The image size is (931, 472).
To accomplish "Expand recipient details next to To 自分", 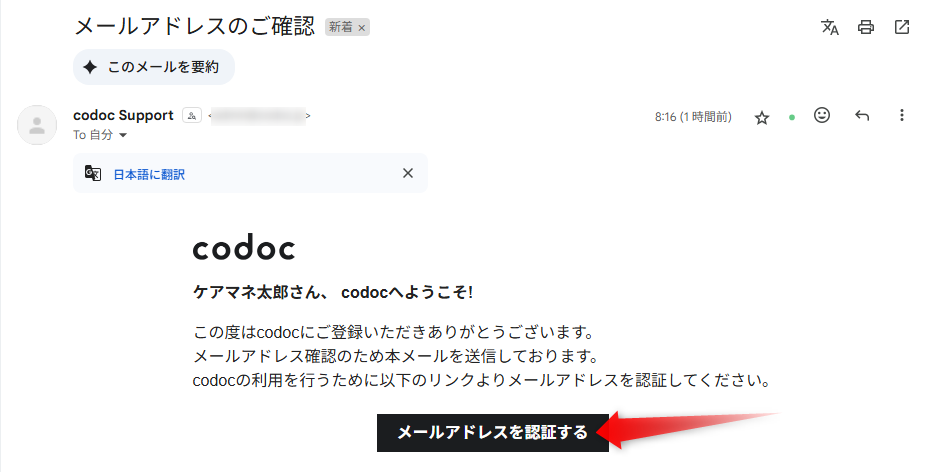I will pyautogui.click(x=123, y=135).
